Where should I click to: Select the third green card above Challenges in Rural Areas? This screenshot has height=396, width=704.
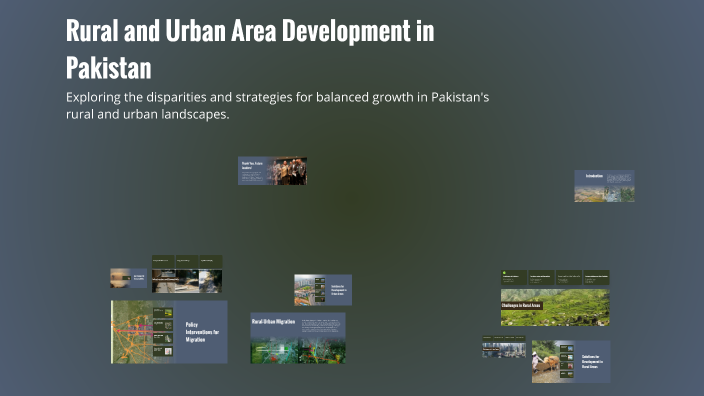pyautogui.click(x=569, y=277)
